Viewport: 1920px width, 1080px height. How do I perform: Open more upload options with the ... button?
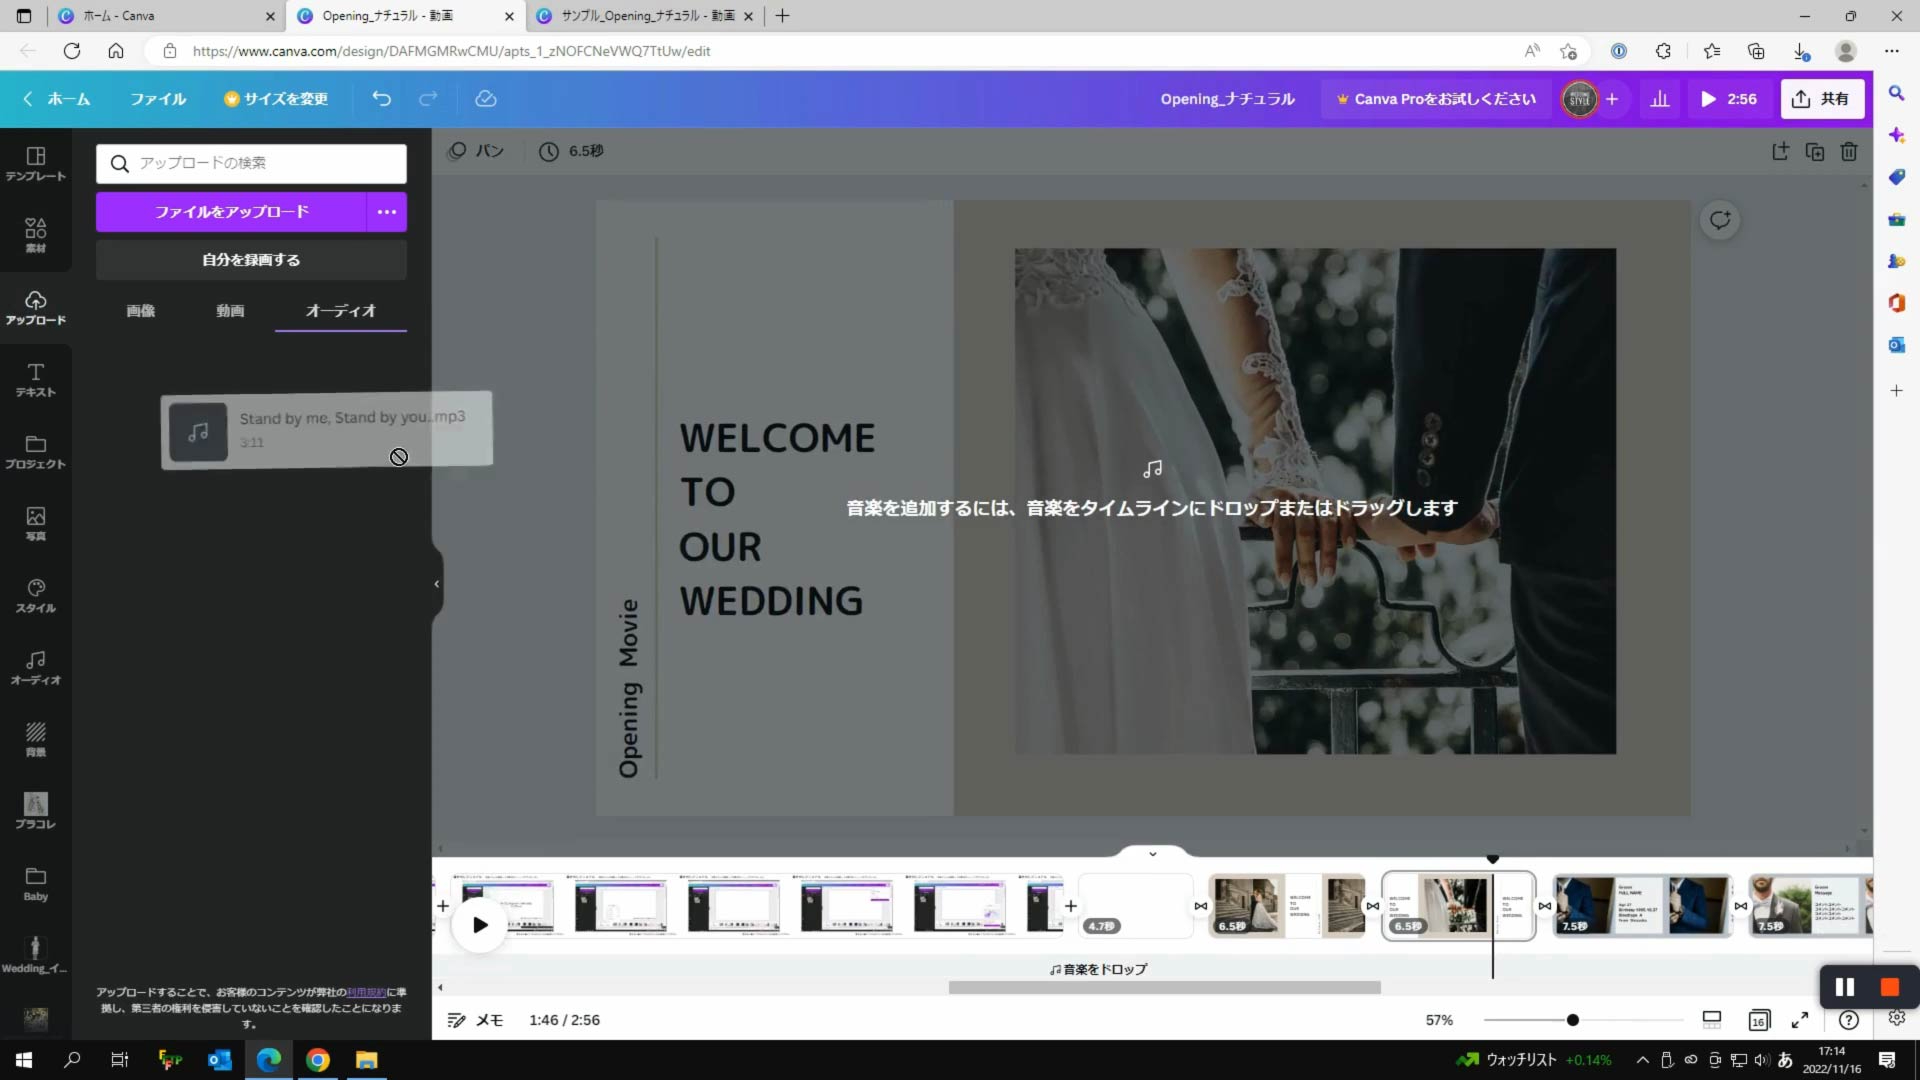coord(387,211)
